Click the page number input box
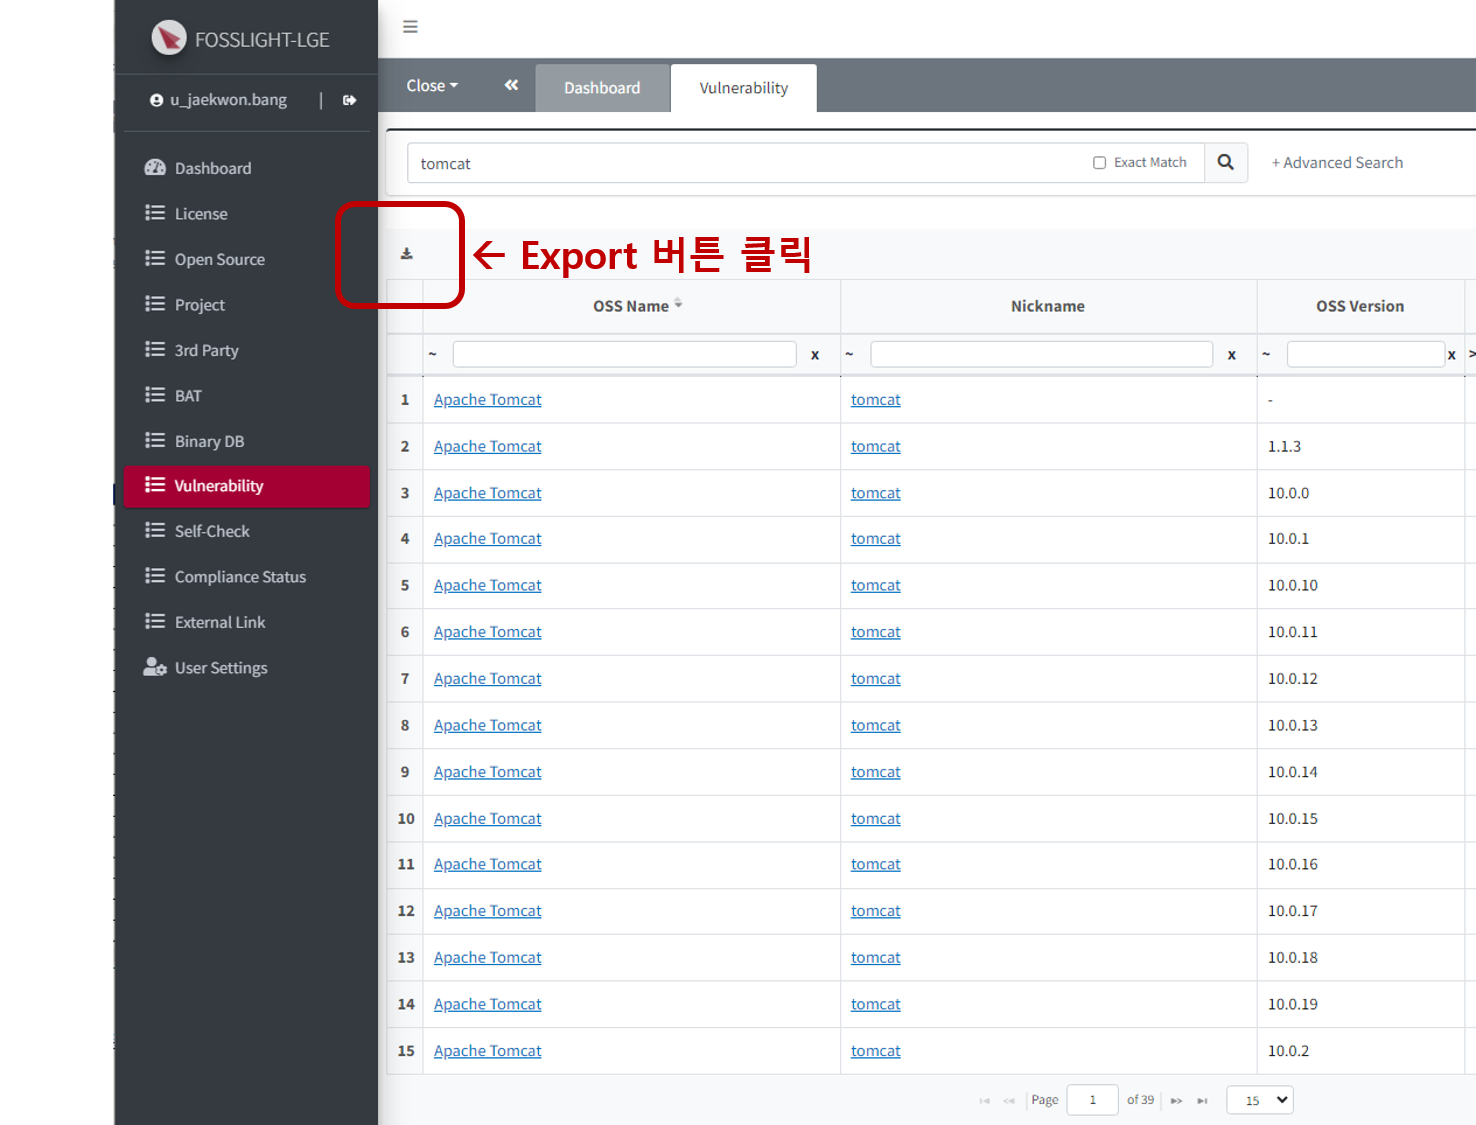 click(x=1092, y=1100)
